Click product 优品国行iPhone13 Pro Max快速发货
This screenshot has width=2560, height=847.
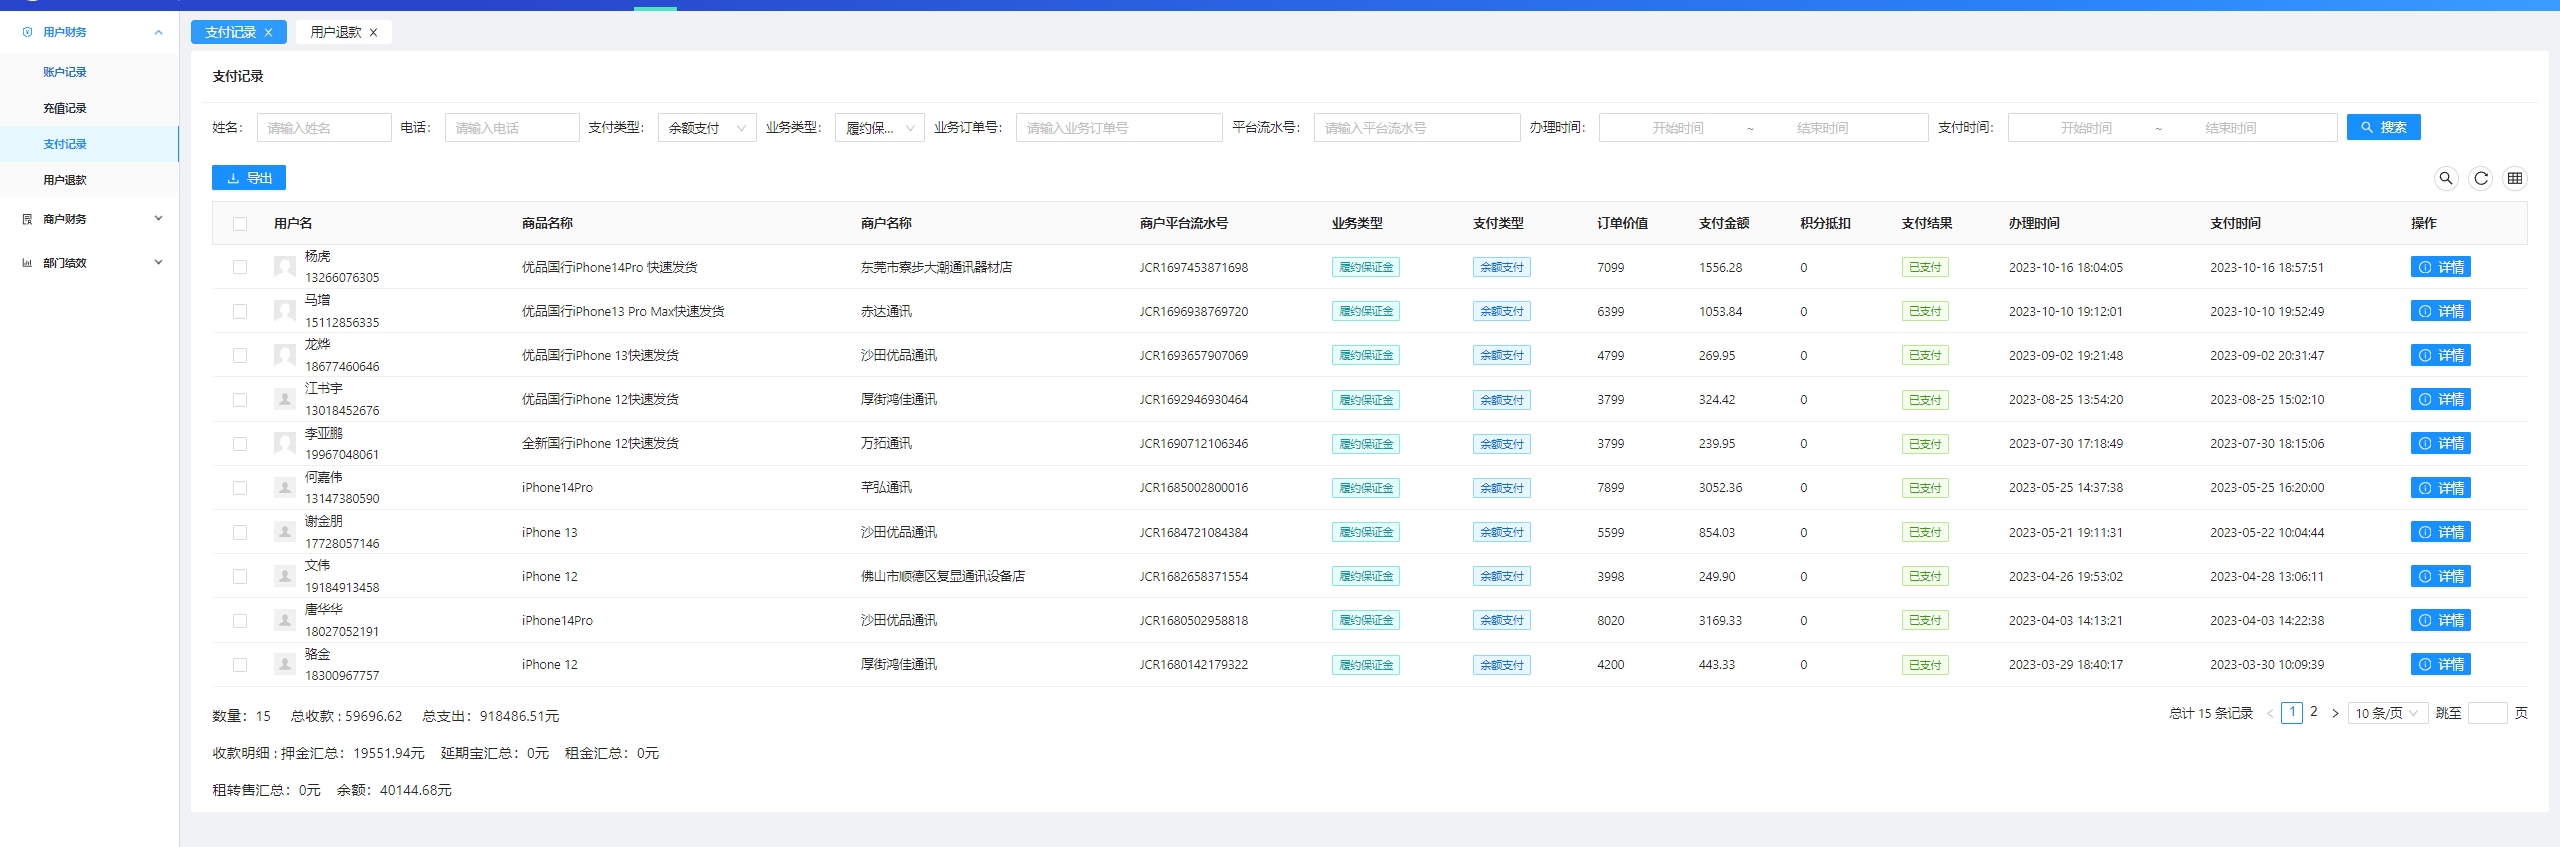point(623,311)
